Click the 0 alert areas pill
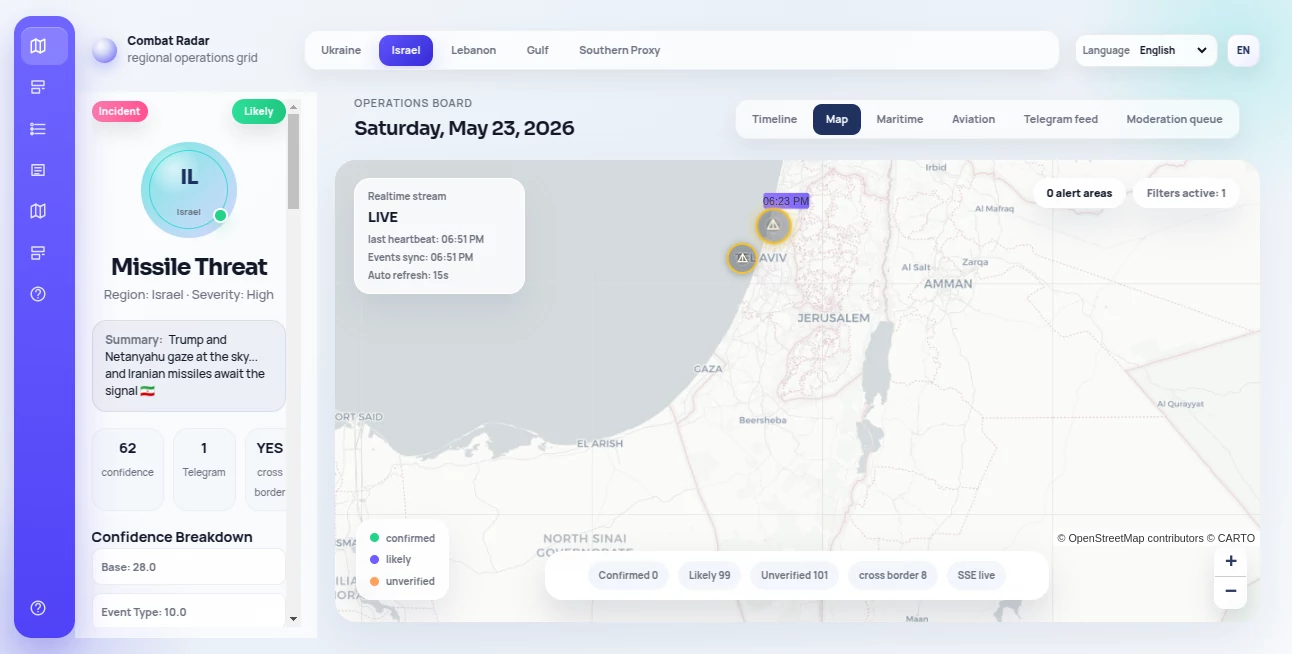 (1079, 193)
